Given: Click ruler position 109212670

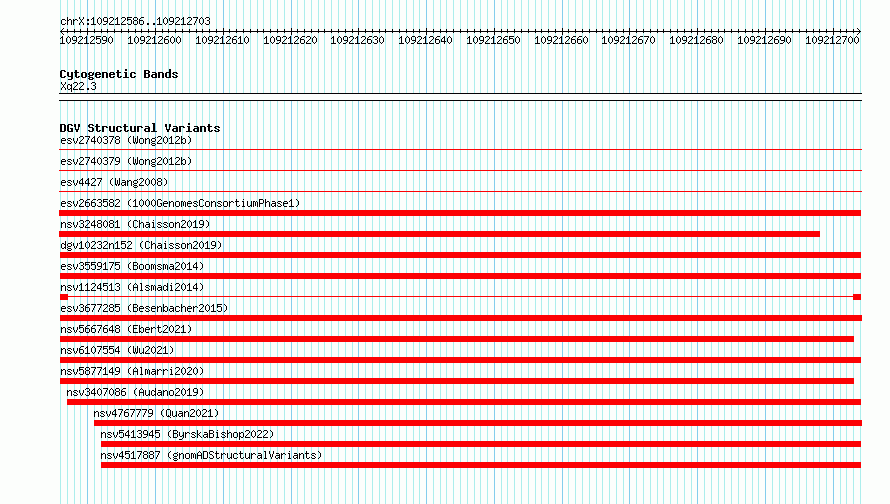Looking at the screenshot, I should (628, 40).
